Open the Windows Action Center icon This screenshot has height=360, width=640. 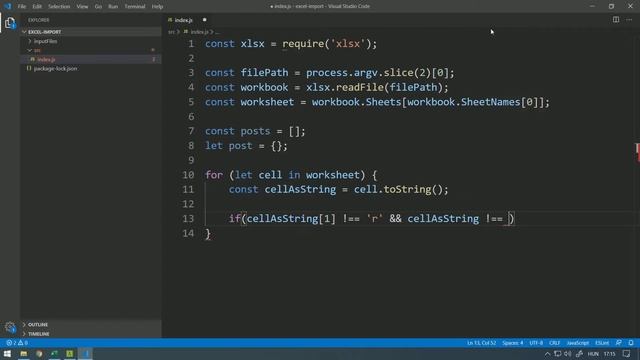coord(627,354)
